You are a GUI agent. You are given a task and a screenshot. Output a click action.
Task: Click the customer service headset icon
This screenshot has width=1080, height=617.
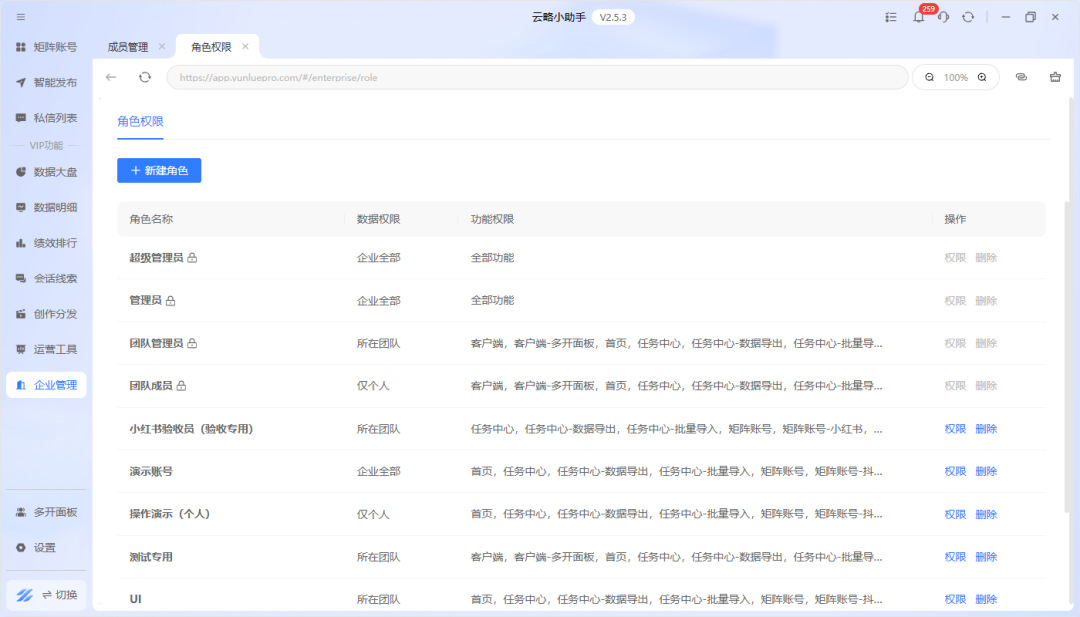943,17
